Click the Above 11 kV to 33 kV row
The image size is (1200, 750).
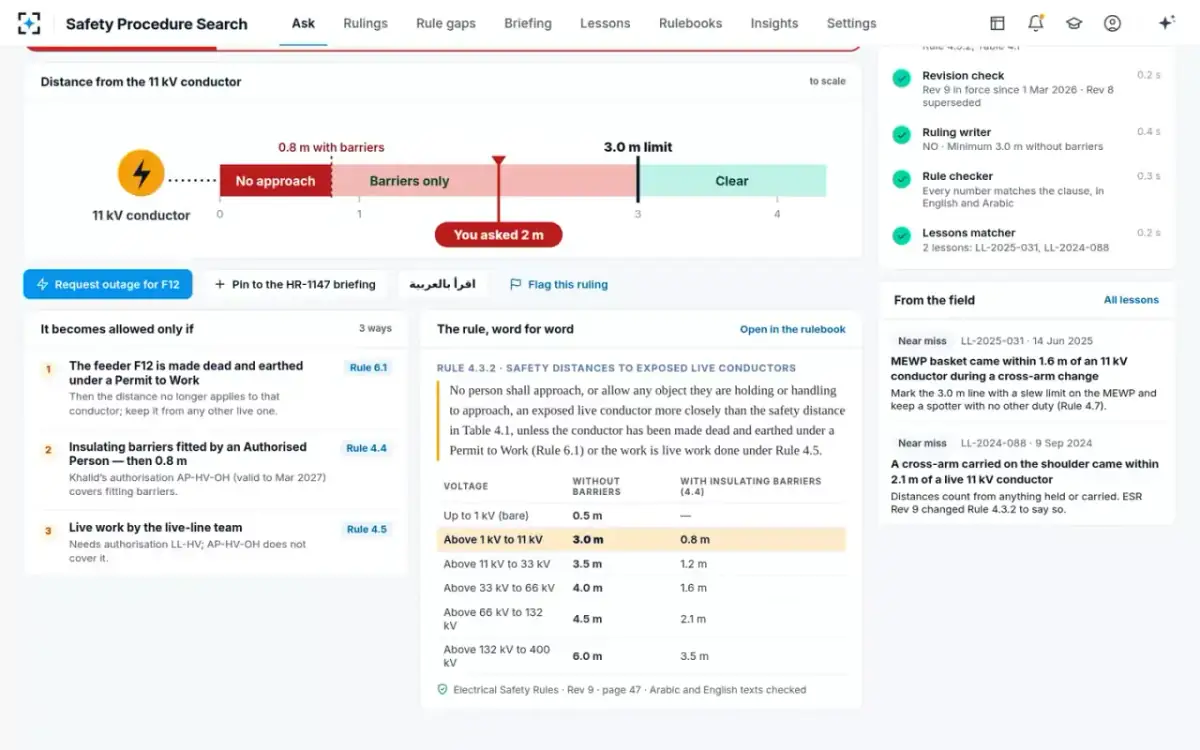[x=640, y=564]
